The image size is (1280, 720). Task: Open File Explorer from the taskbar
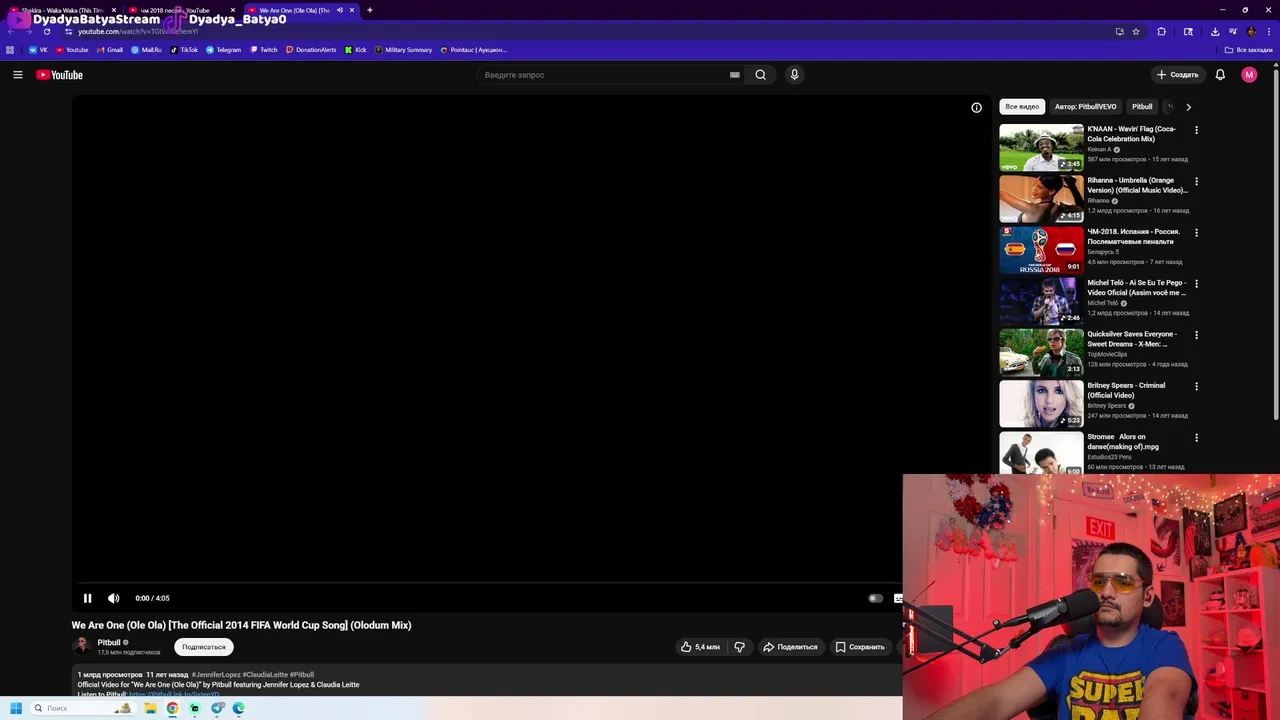(150, 708)
